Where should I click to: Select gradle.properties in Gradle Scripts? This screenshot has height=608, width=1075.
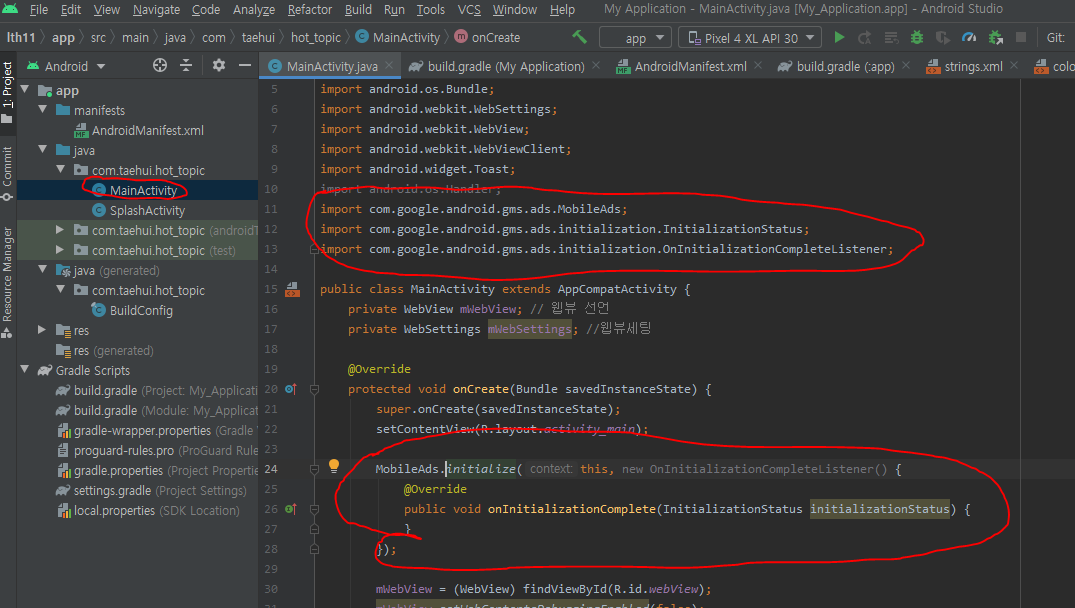tap(119, 471)
